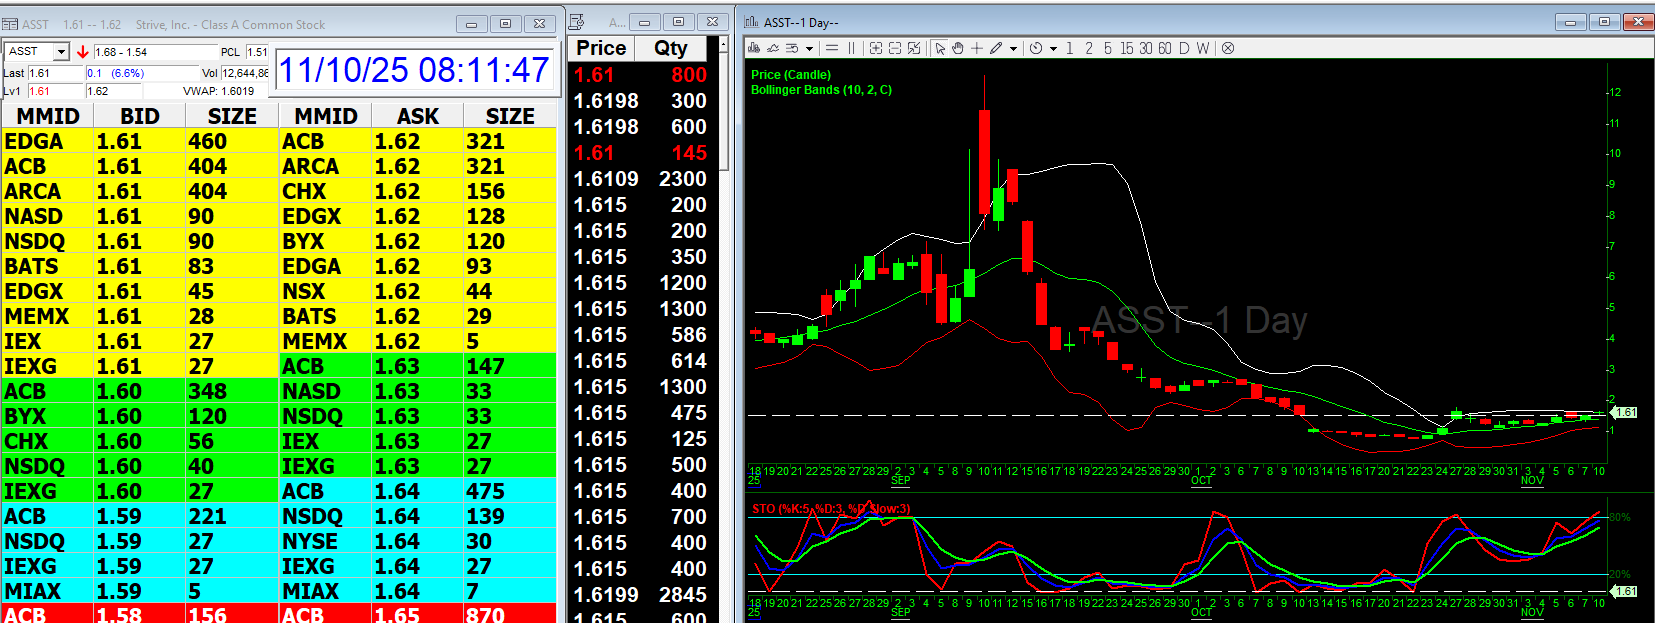
Task: Click the circled X icon in chart toolbar
Action: (1228, 48)
